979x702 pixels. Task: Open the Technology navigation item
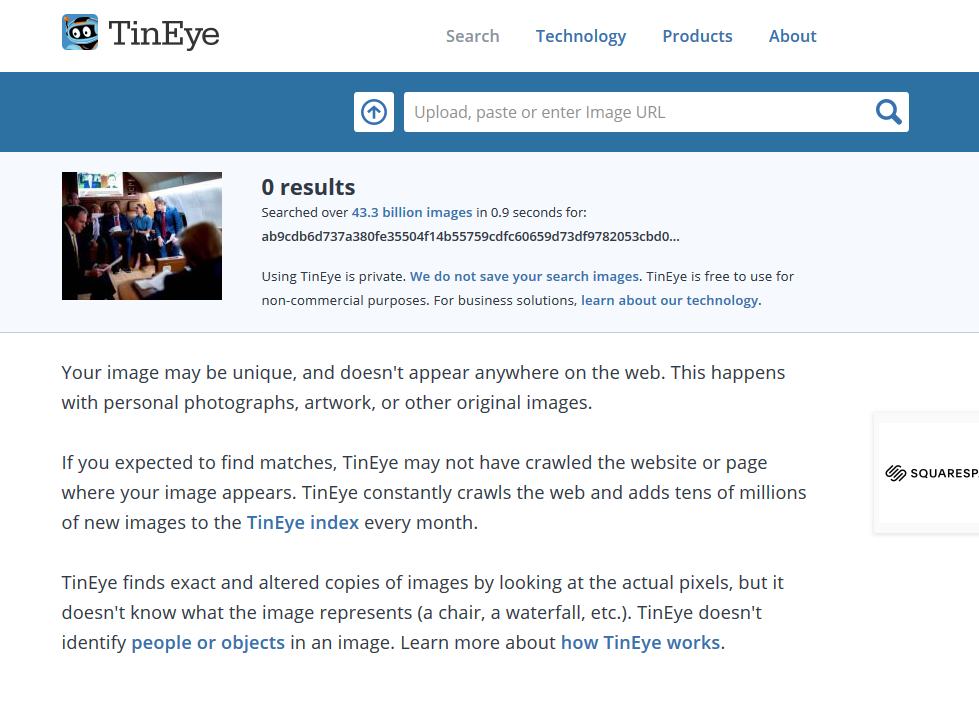pyautogui.click(x=581, y=36)
